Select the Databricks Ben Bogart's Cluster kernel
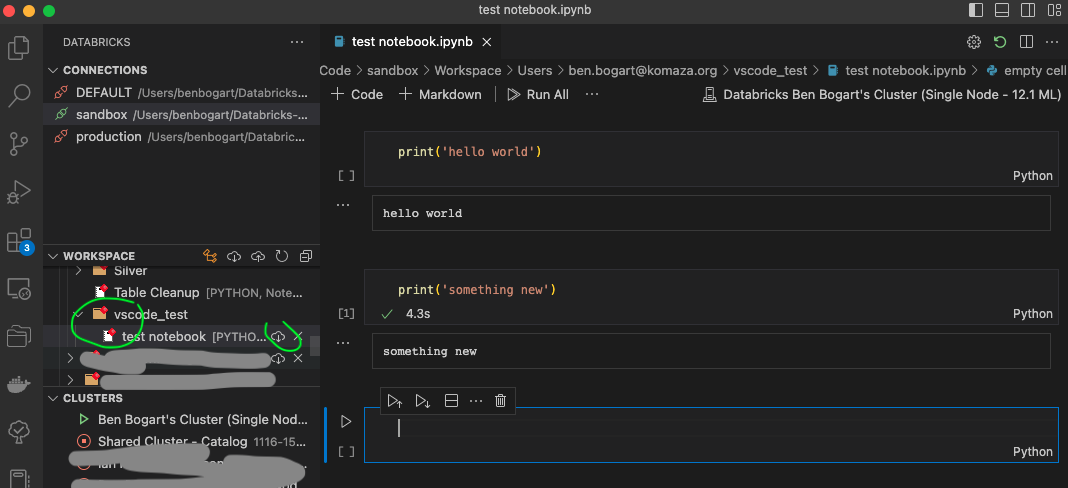Viewport: 1068px width, 488px height. [x=883, y=95]
